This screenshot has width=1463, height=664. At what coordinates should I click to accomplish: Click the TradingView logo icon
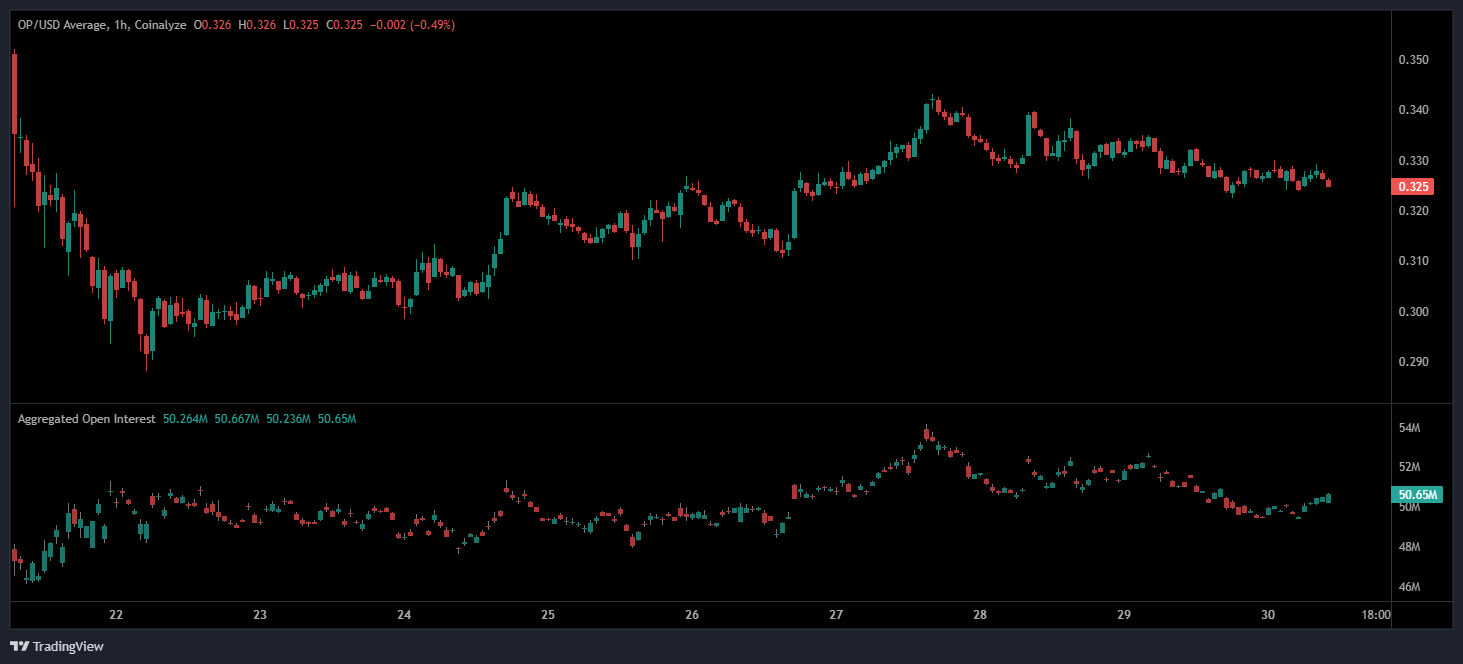tap(19, 646)
